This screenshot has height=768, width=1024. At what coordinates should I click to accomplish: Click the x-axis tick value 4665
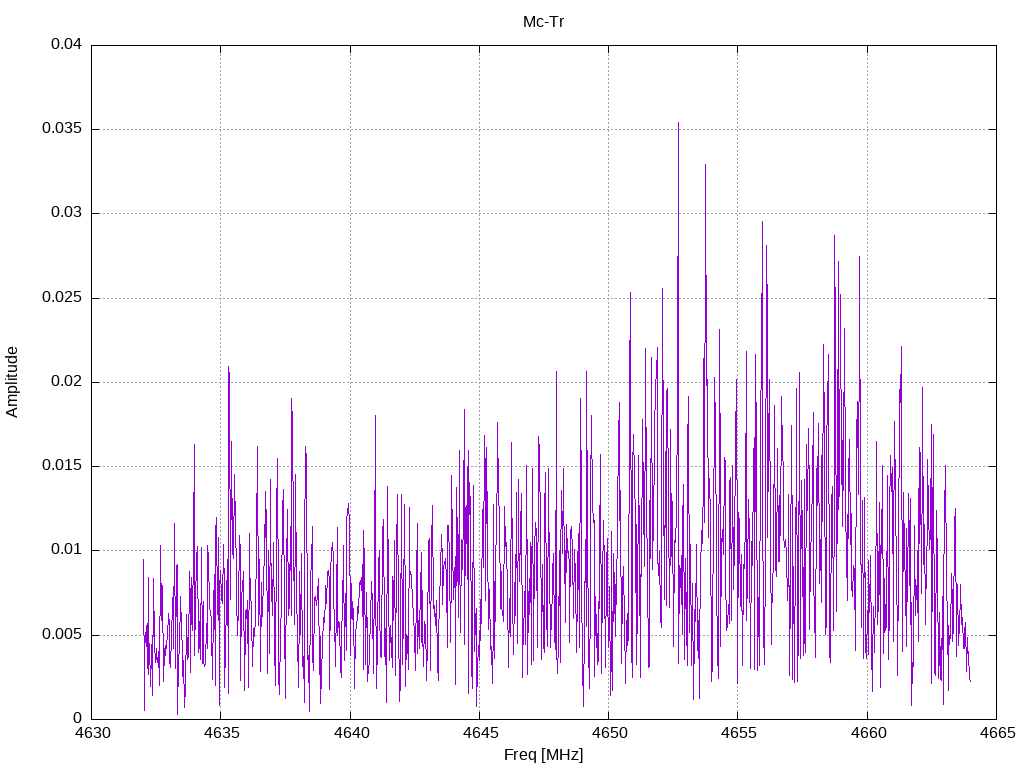pos(997,733)
